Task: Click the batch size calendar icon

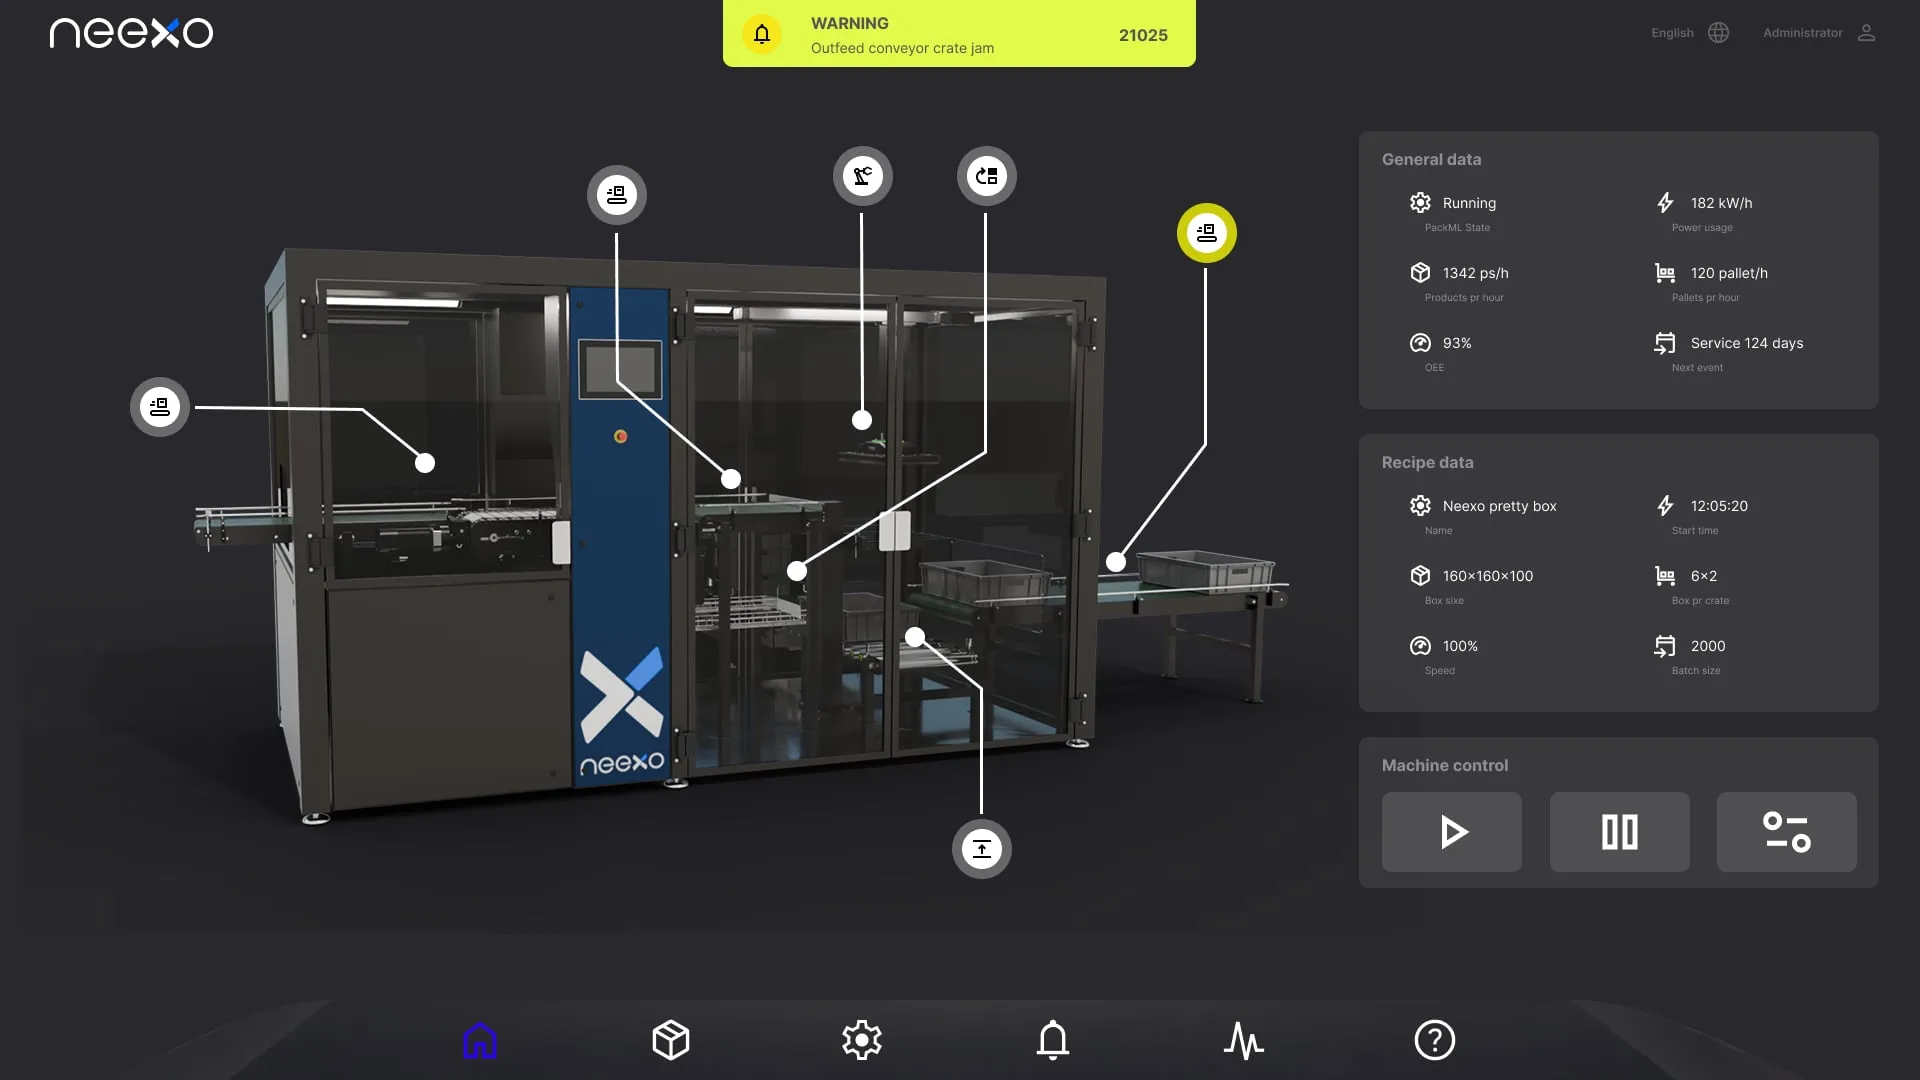Action: (x=1665, y=646)
